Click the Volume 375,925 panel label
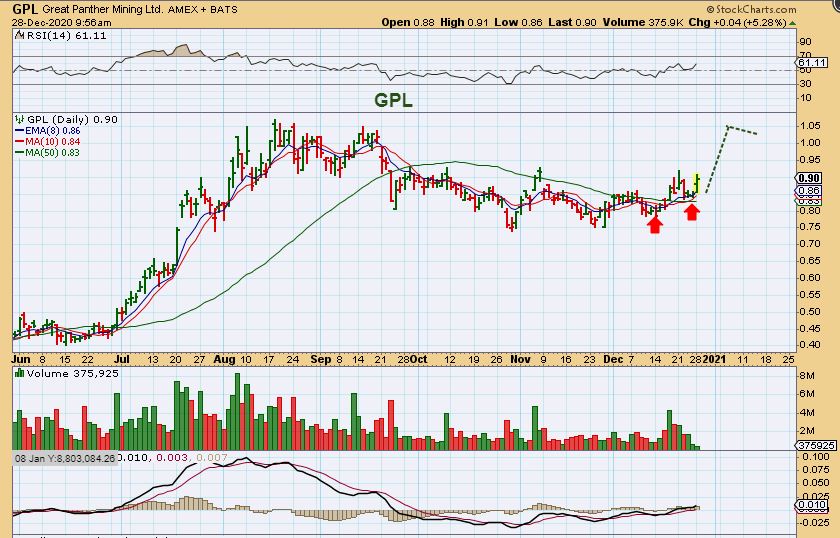 (x=73, y=373)
